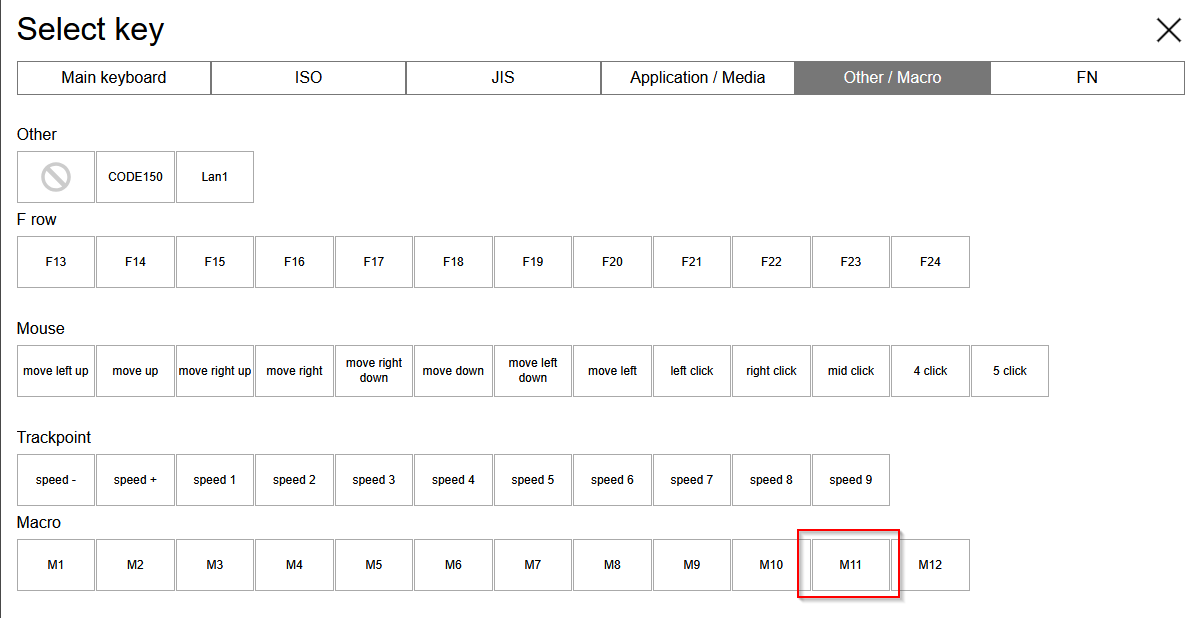The image size is (1195, 618).
Task: Choose the CODE150 key
Action: [x=135, y=177]
